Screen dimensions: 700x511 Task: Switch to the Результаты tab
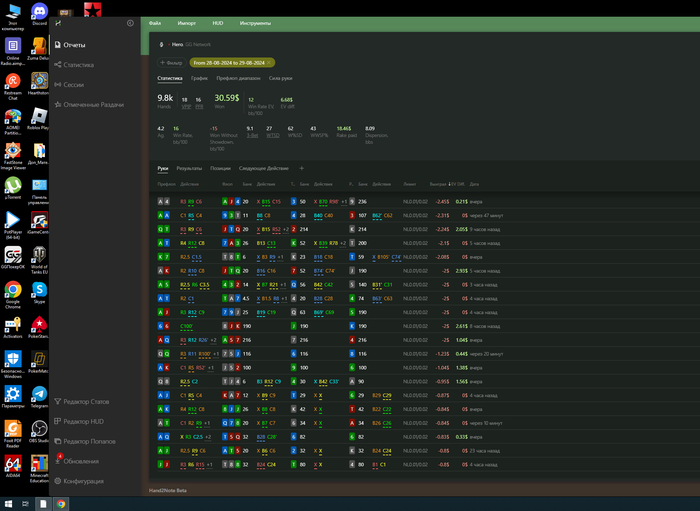tap(189, 168)
